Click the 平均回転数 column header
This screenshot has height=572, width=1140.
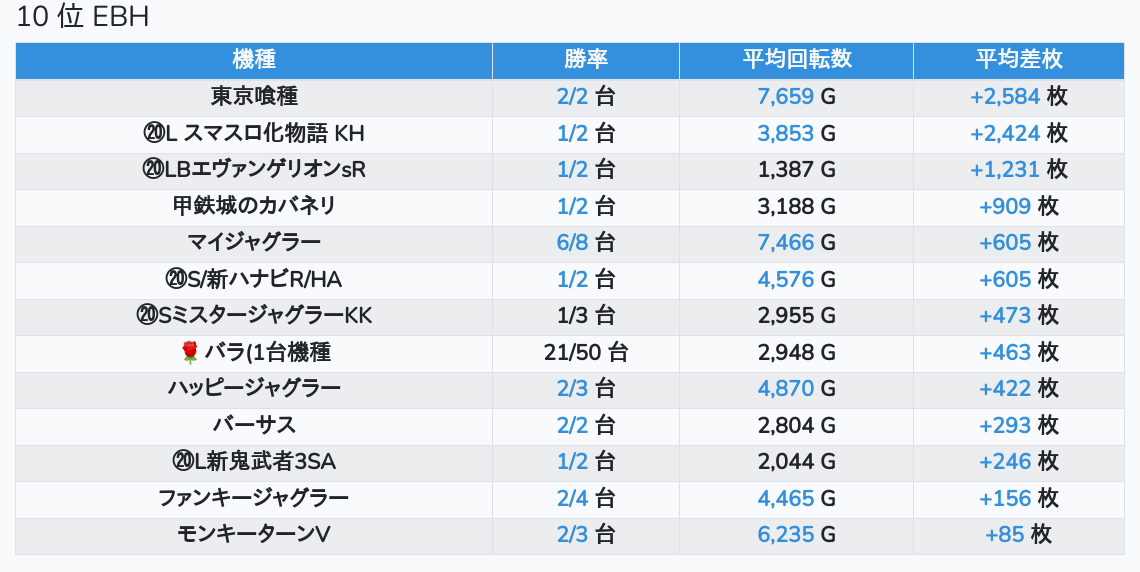(796, 60)
